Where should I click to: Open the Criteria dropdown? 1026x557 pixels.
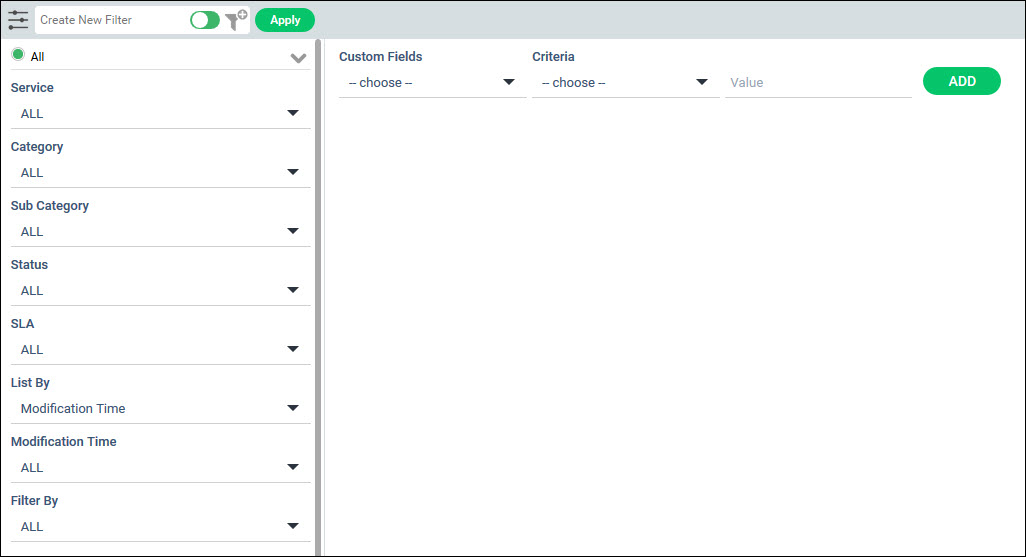tap(625, 83)
